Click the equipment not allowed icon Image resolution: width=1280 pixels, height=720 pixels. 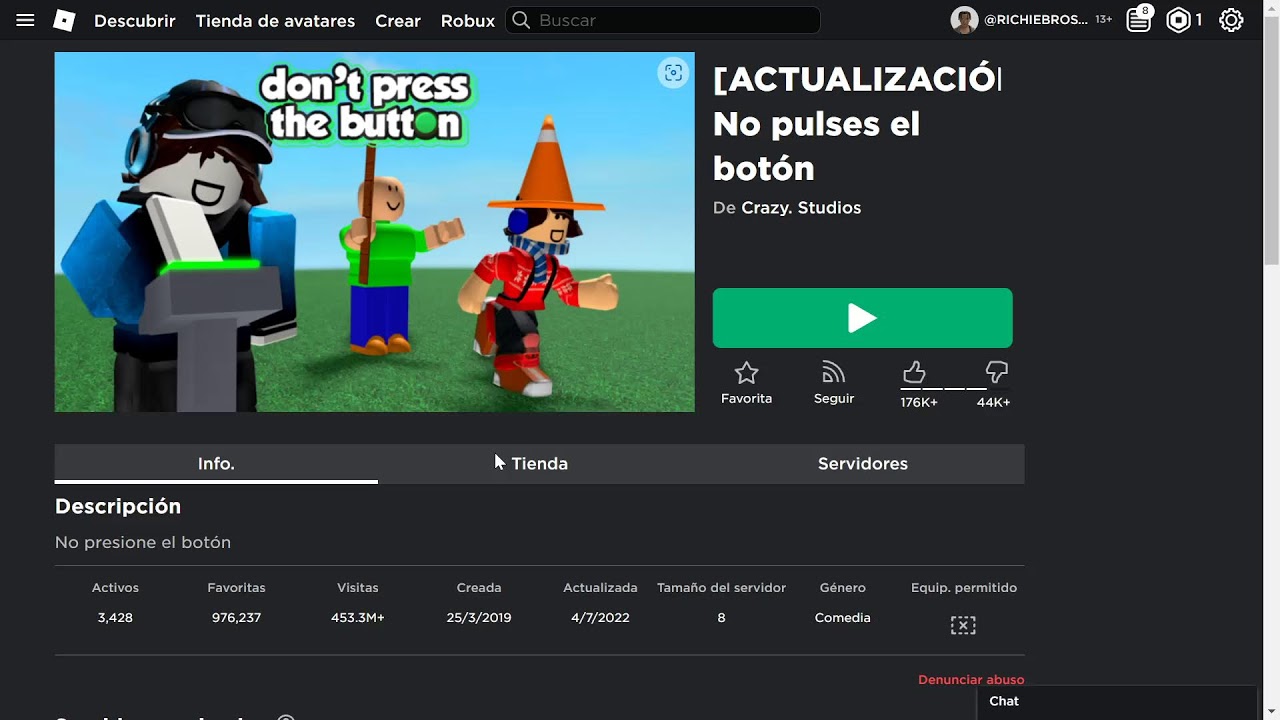coord(963,626)
